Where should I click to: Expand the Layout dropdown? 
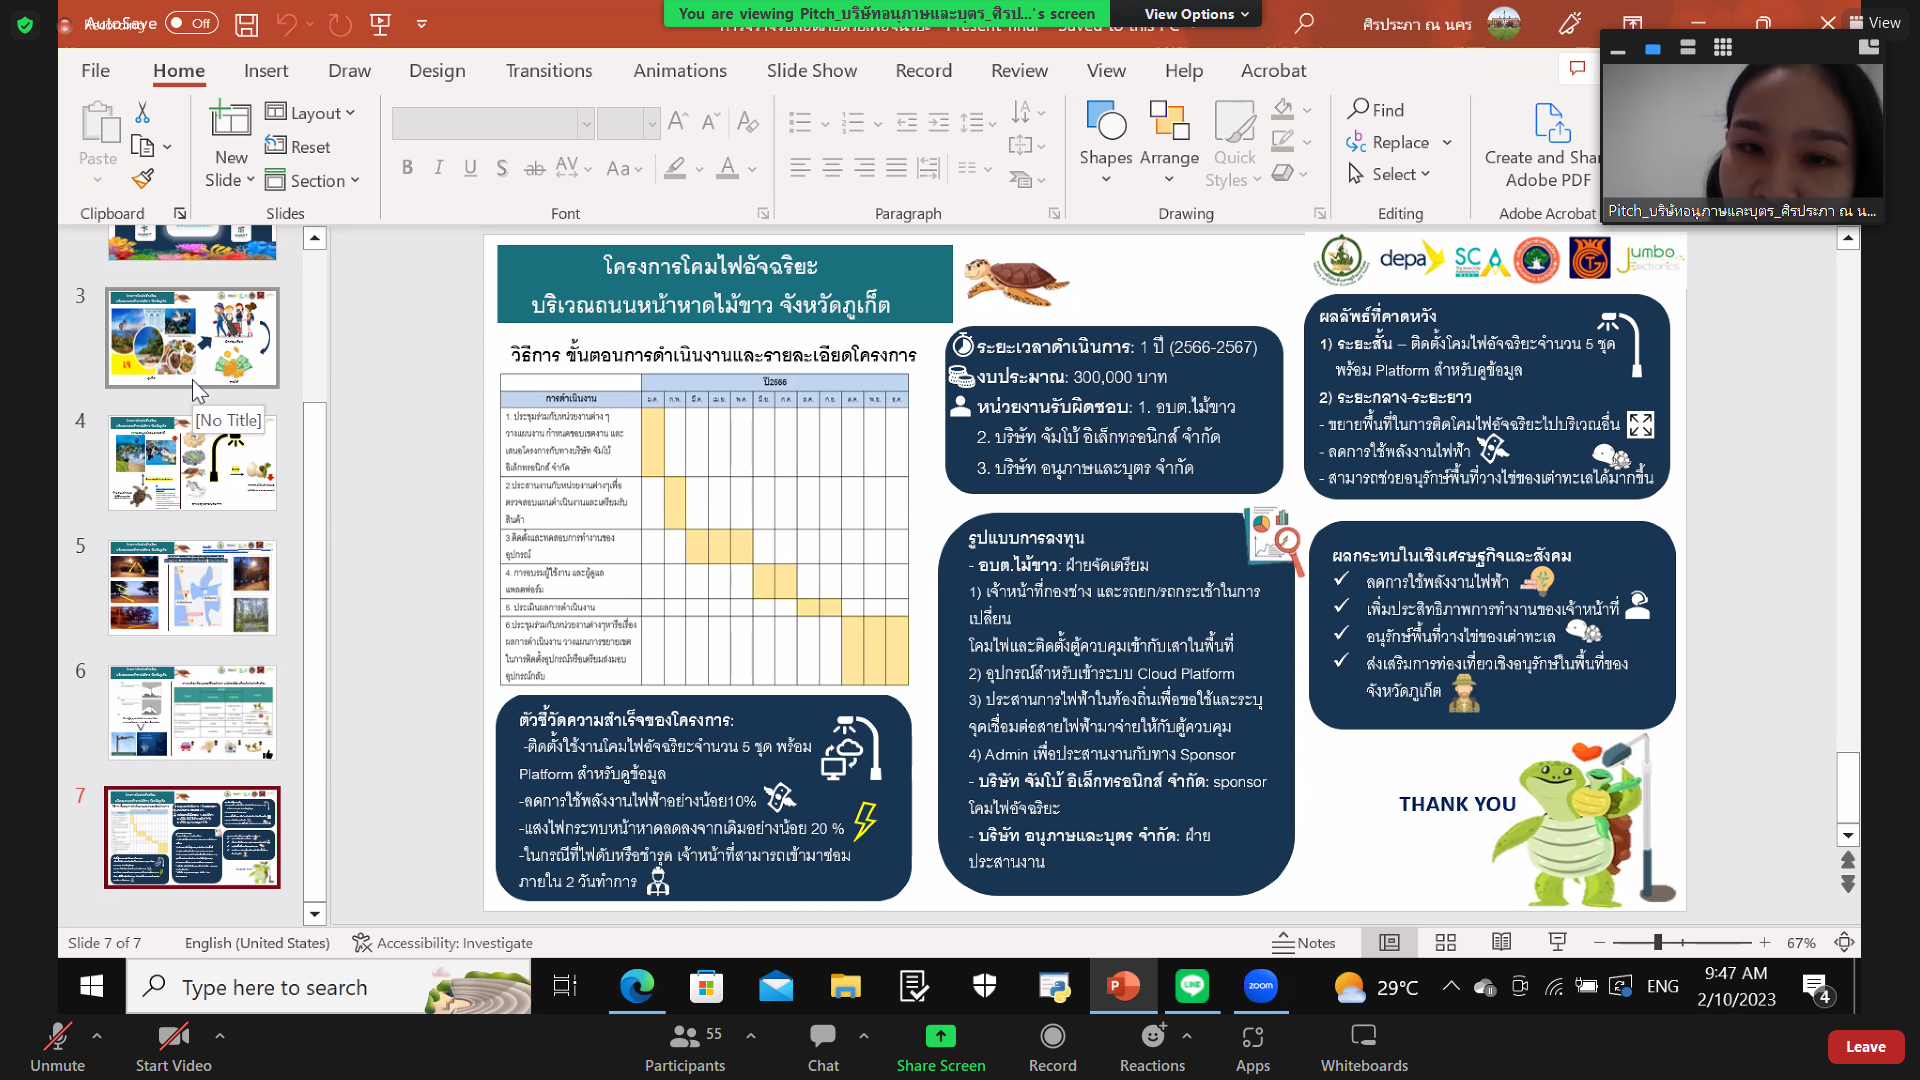click(311, 113)
